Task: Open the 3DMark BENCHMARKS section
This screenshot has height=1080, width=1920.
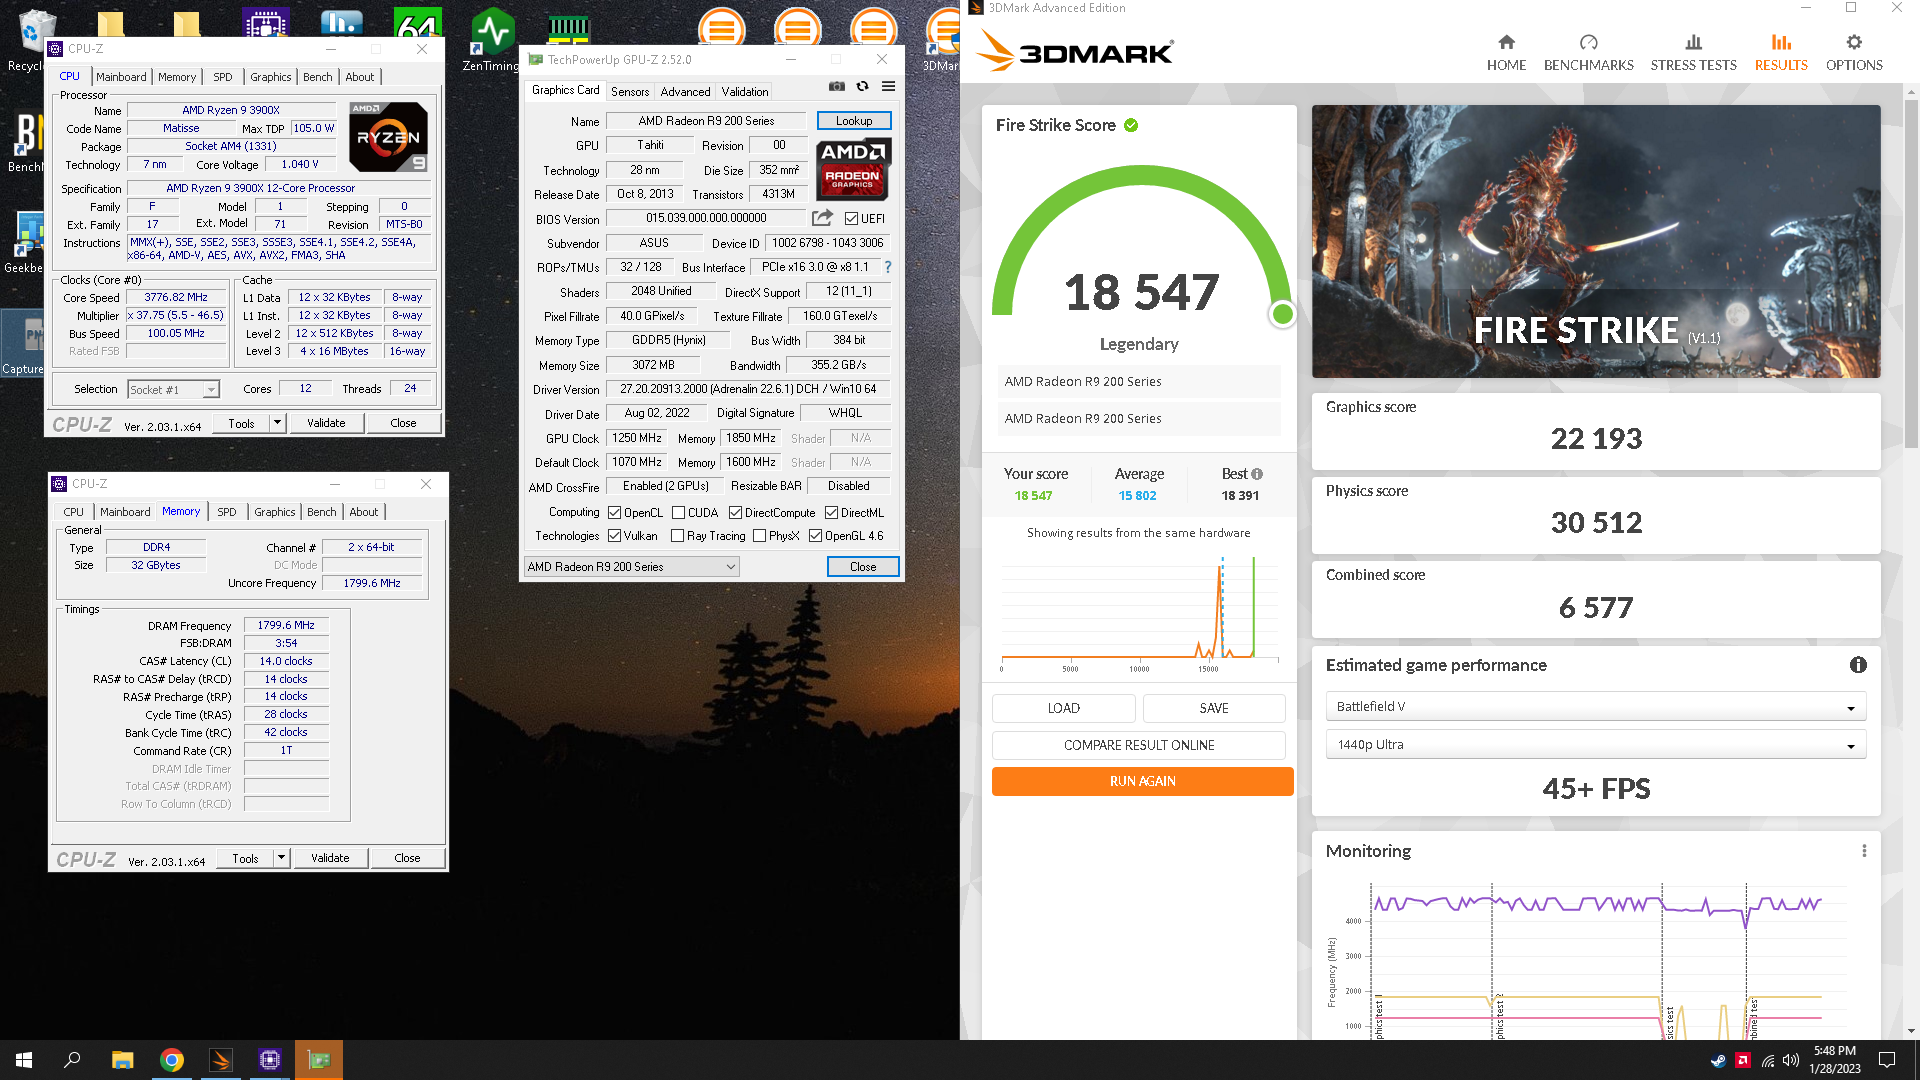Action: (1589, 53)
